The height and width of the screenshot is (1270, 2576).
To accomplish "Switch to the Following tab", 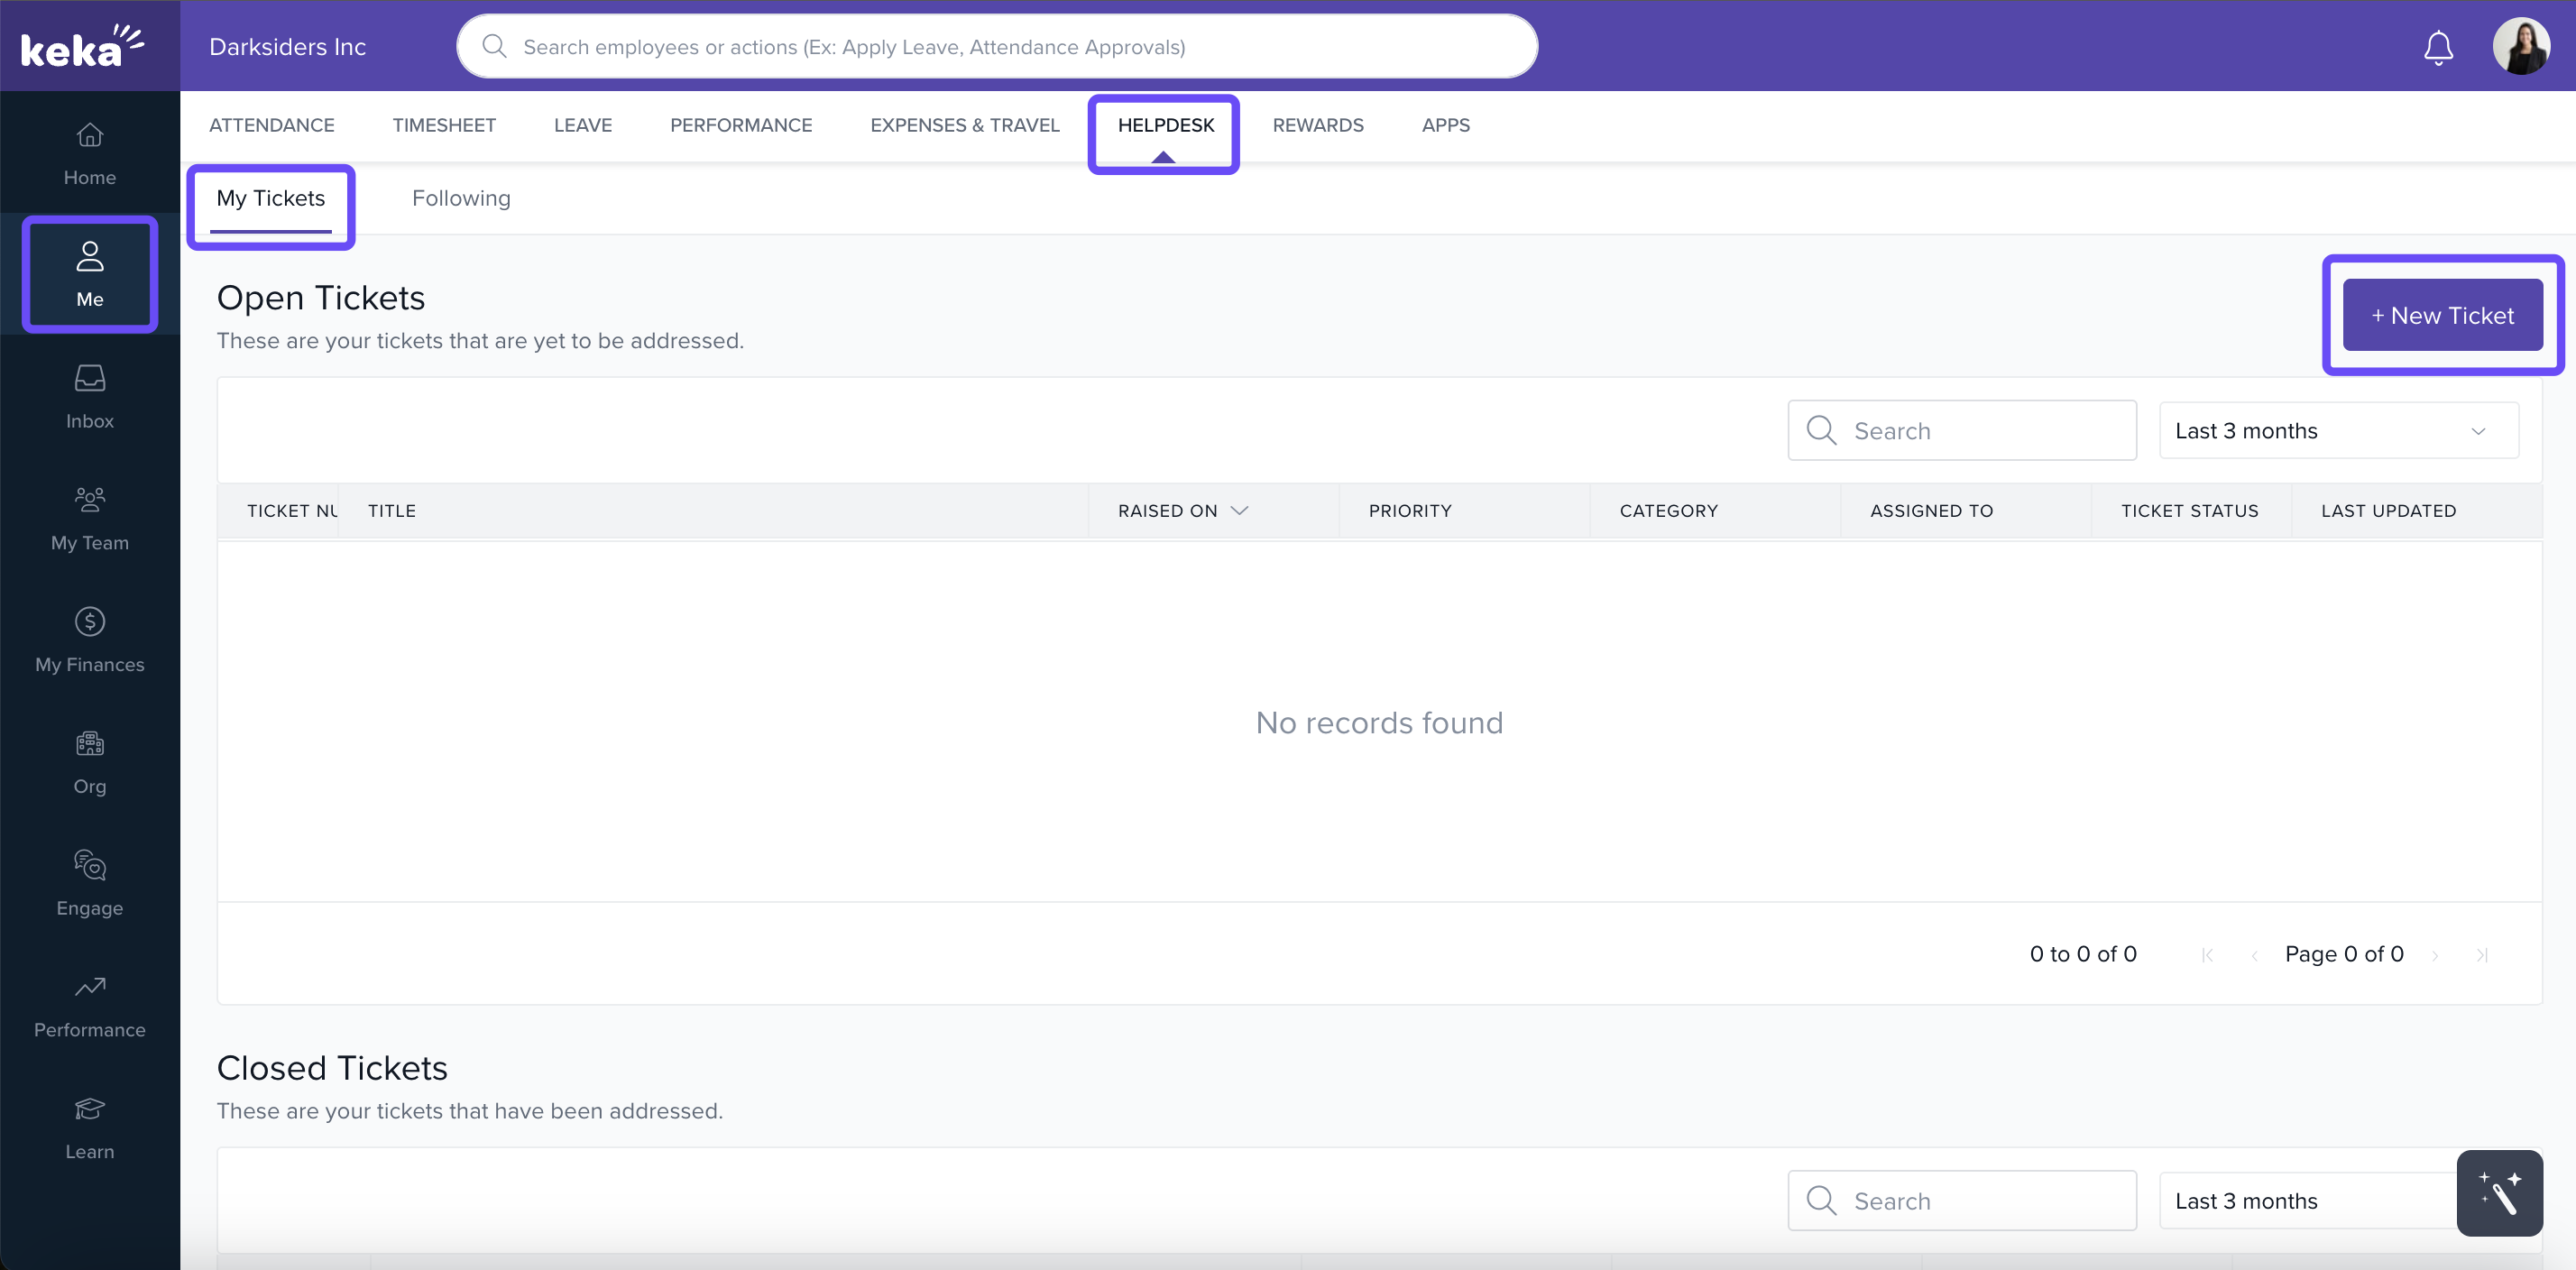I will [x=461, y=198].
